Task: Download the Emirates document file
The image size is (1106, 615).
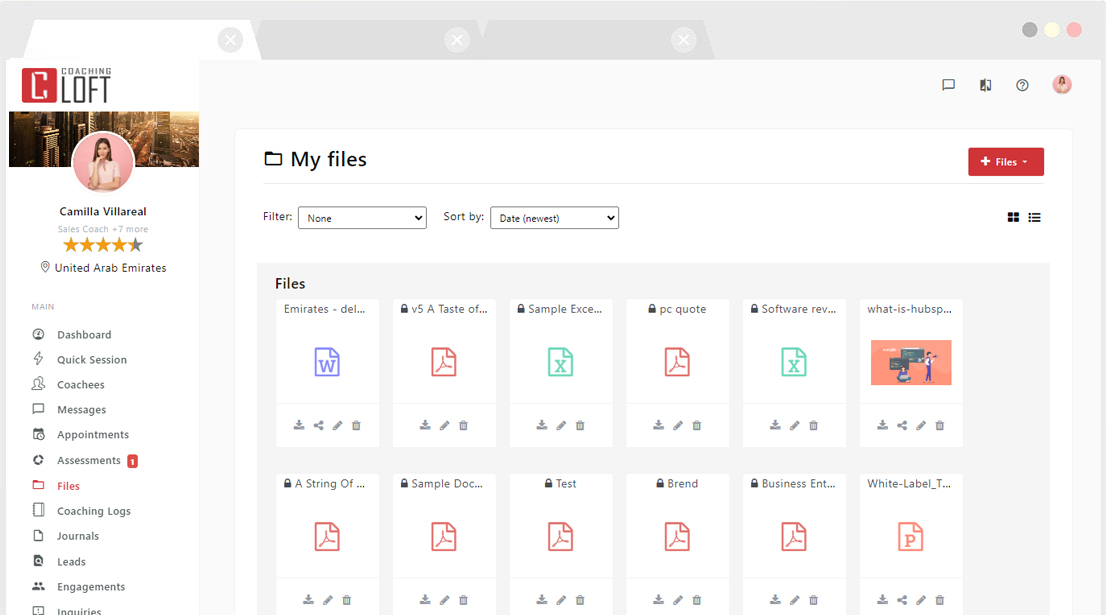Action: (x=299, y=425)
